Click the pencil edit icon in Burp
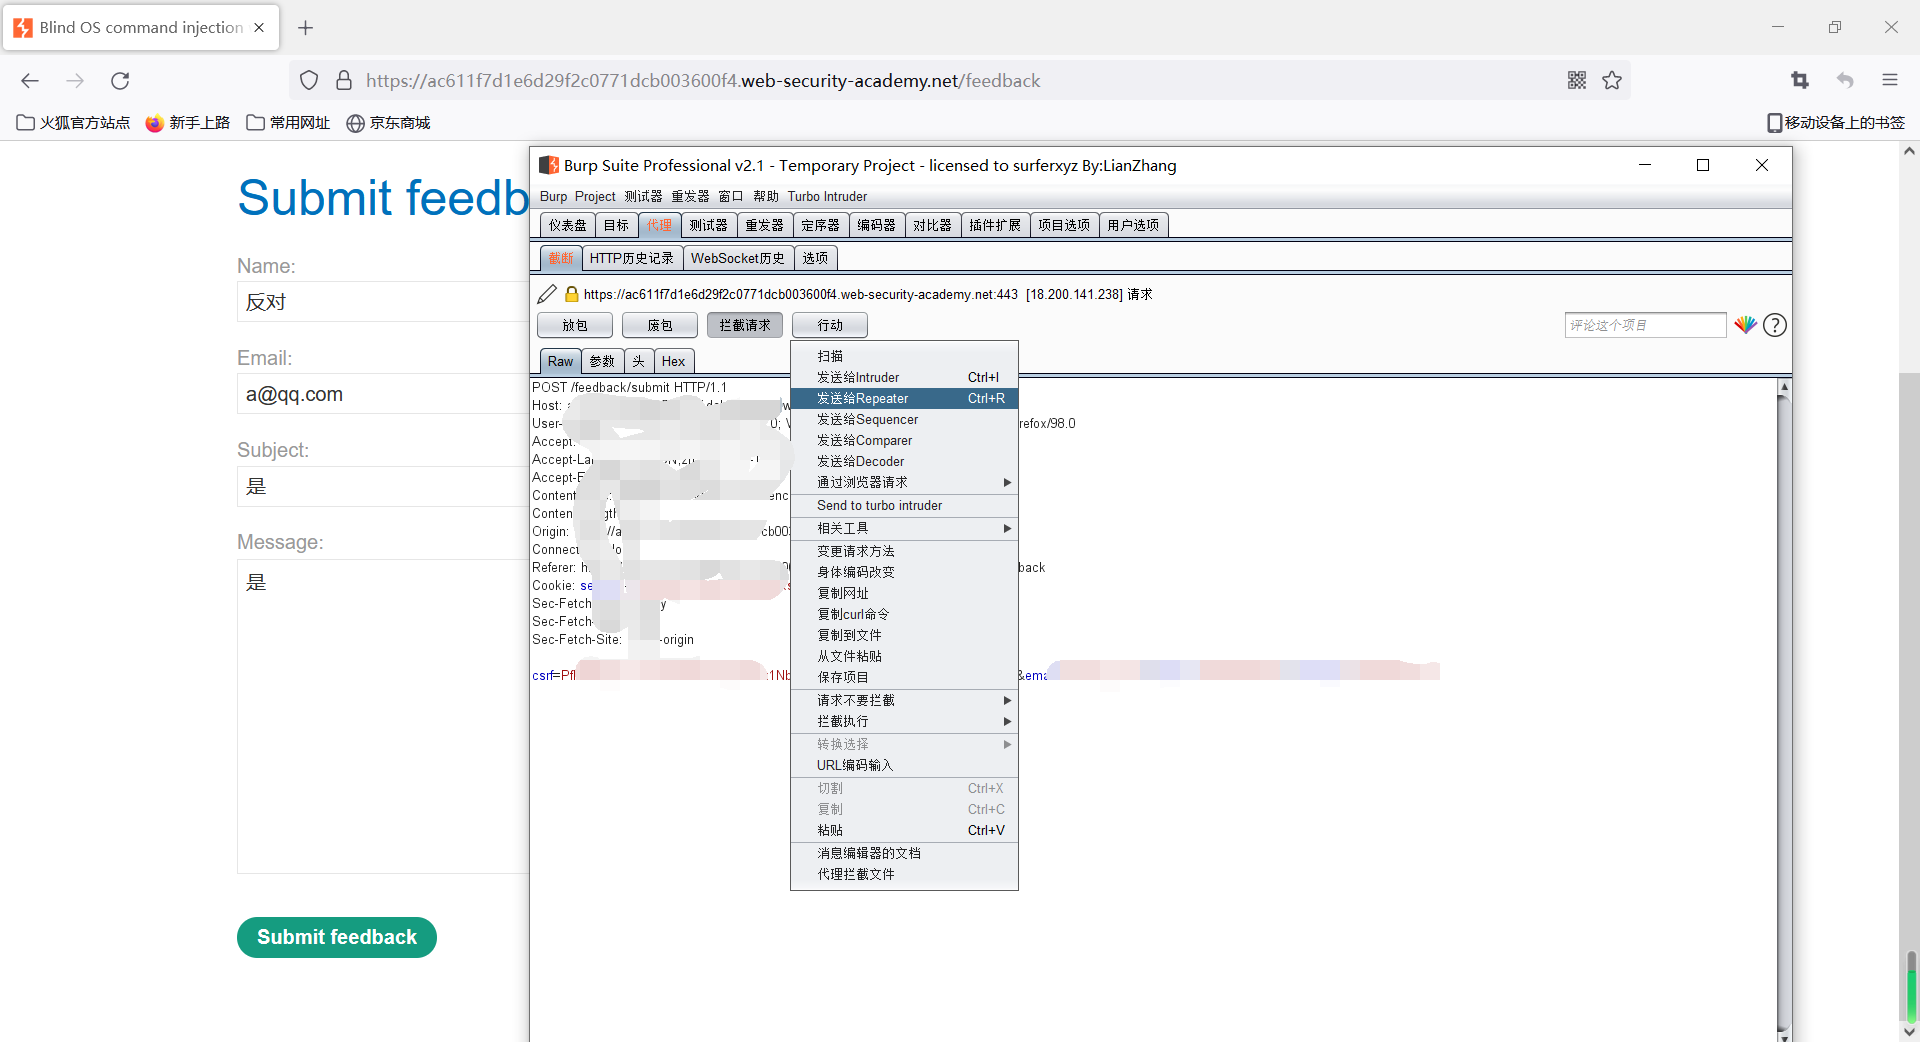The height and width of the screenshot is (1042, 1920). pyautogui.click(x=547, y=294)
